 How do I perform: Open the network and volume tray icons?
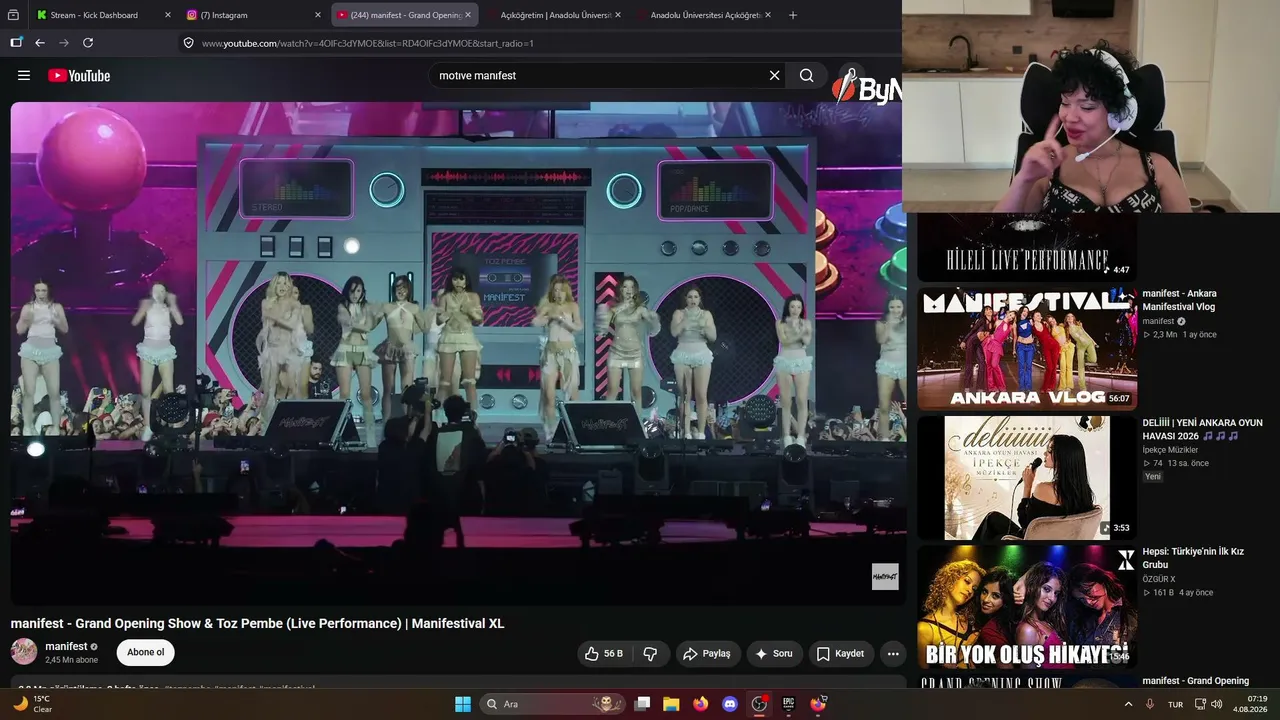click(1209, 704)
